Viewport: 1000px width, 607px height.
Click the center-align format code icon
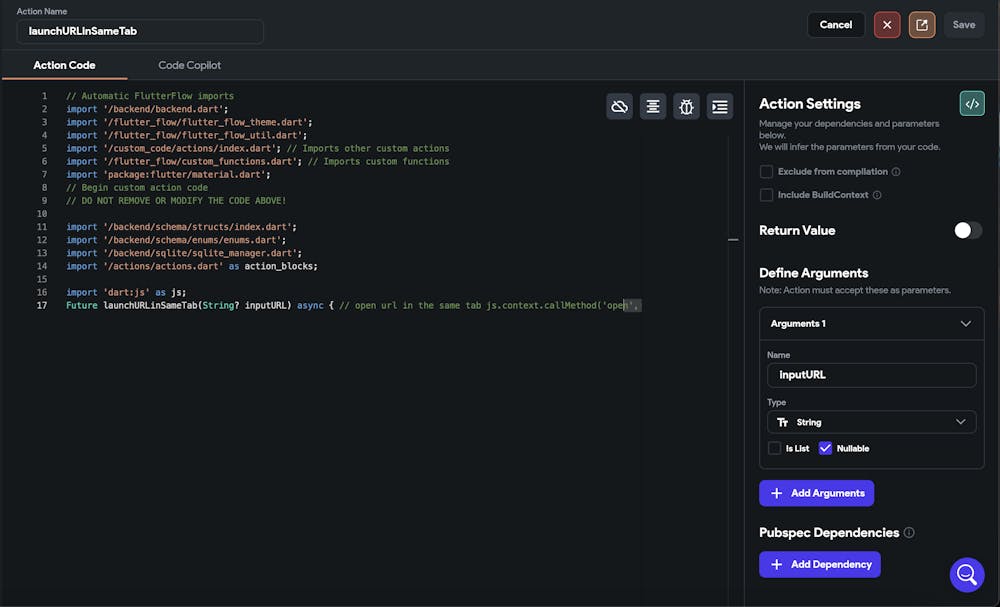tap(653, 106)
